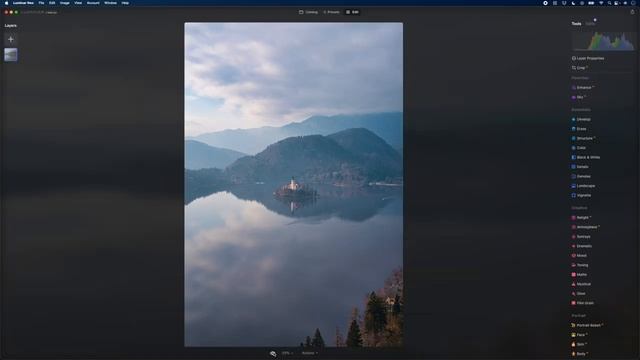Open the Color tool
This screenshot has height=360, width=640.
579,148
